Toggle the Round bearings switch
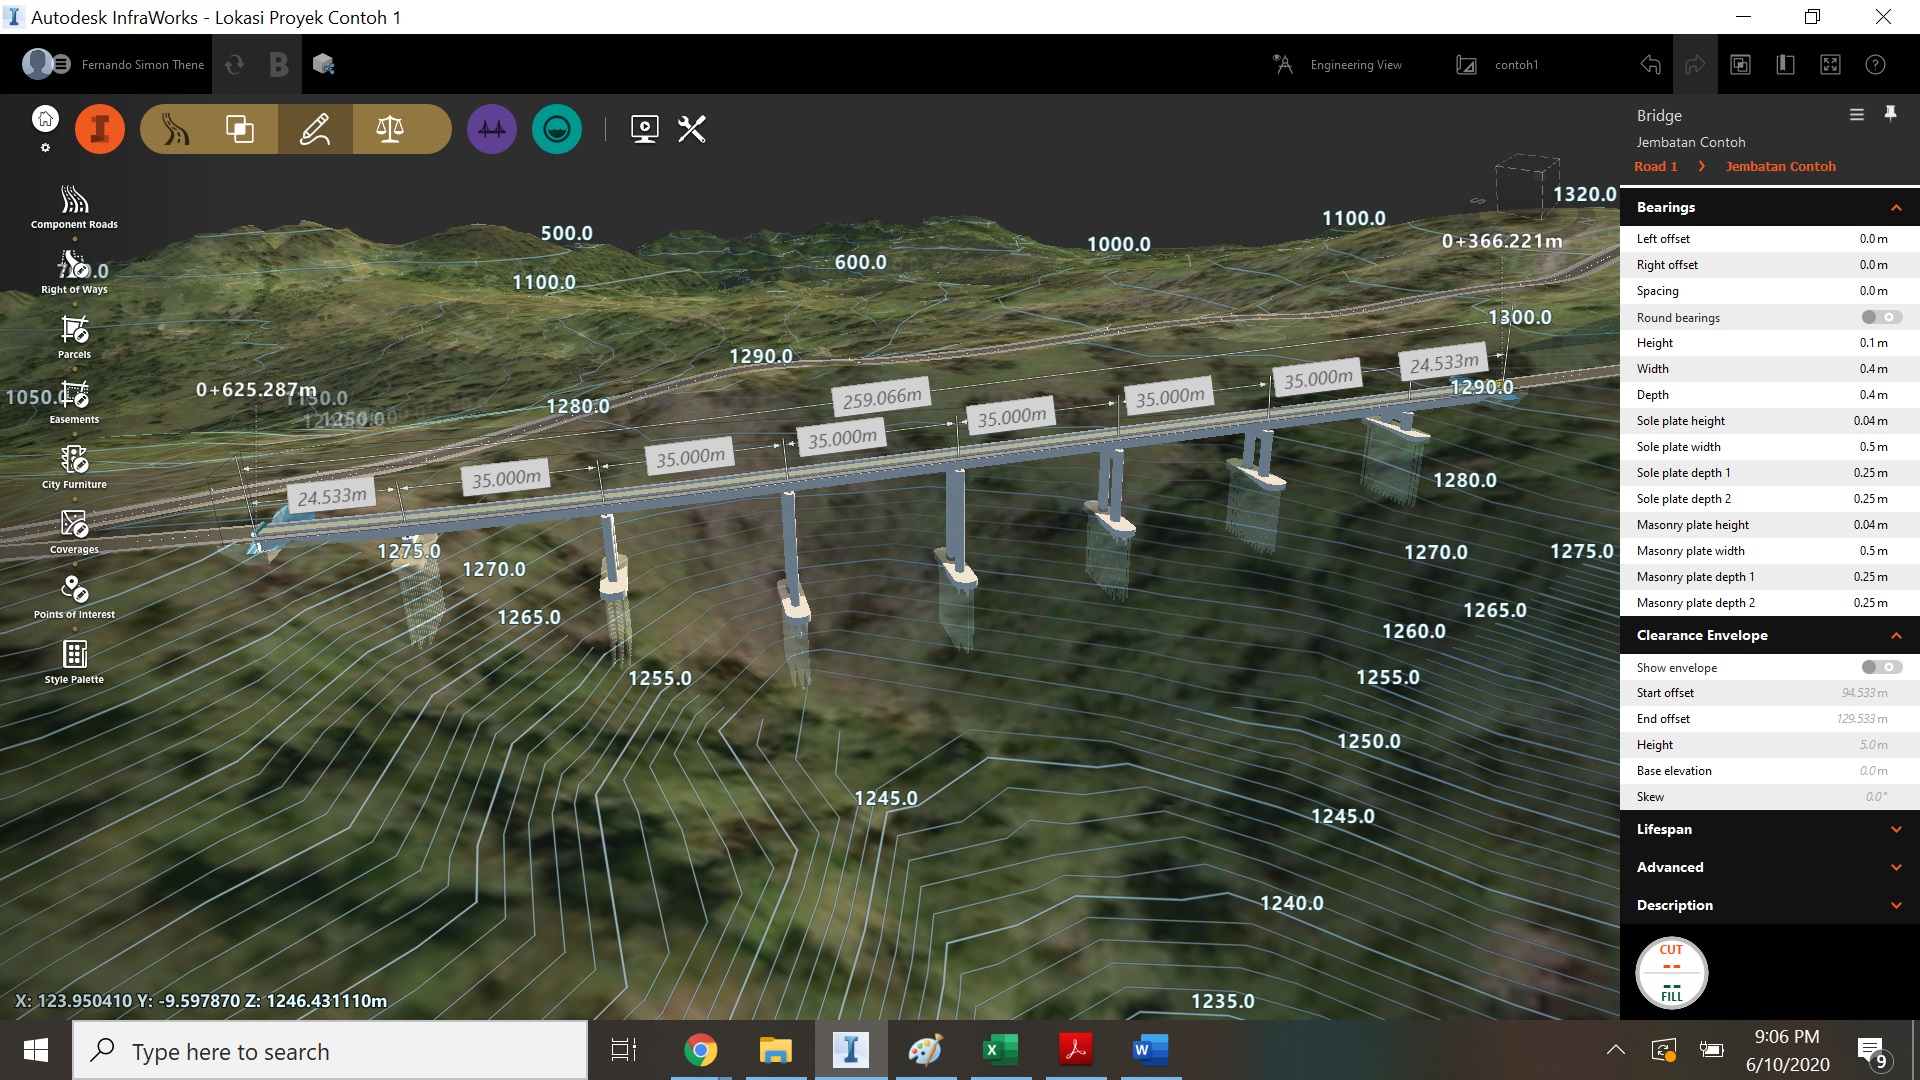Viewport: 1920px width, 1080px height. coord(1881,317)
